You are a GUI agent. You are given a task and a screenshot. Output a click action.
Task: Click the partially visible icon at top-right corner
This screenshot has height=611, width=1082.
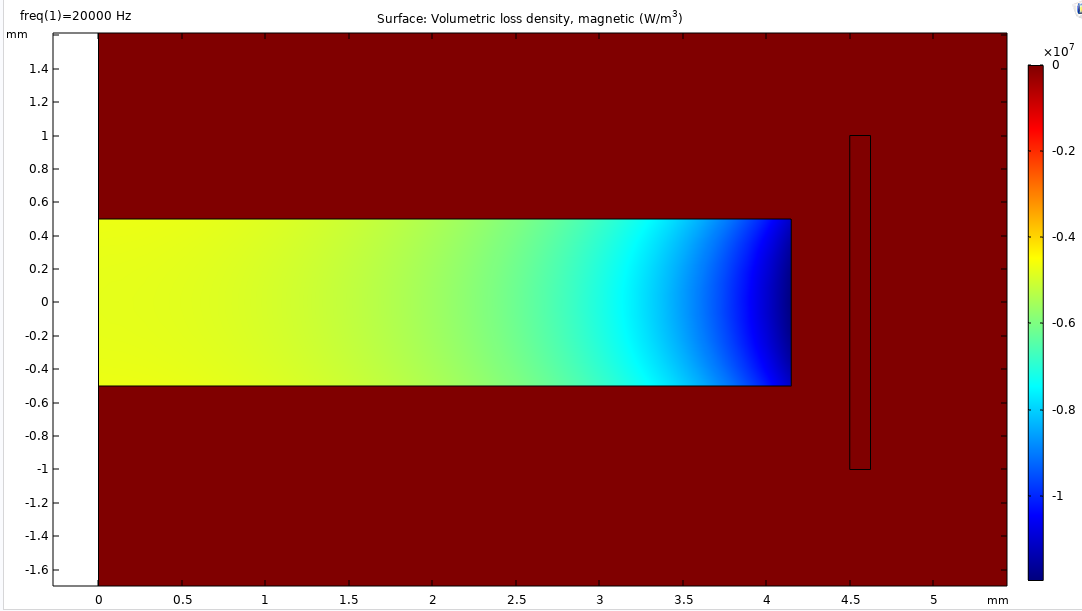click(1077, 8)
